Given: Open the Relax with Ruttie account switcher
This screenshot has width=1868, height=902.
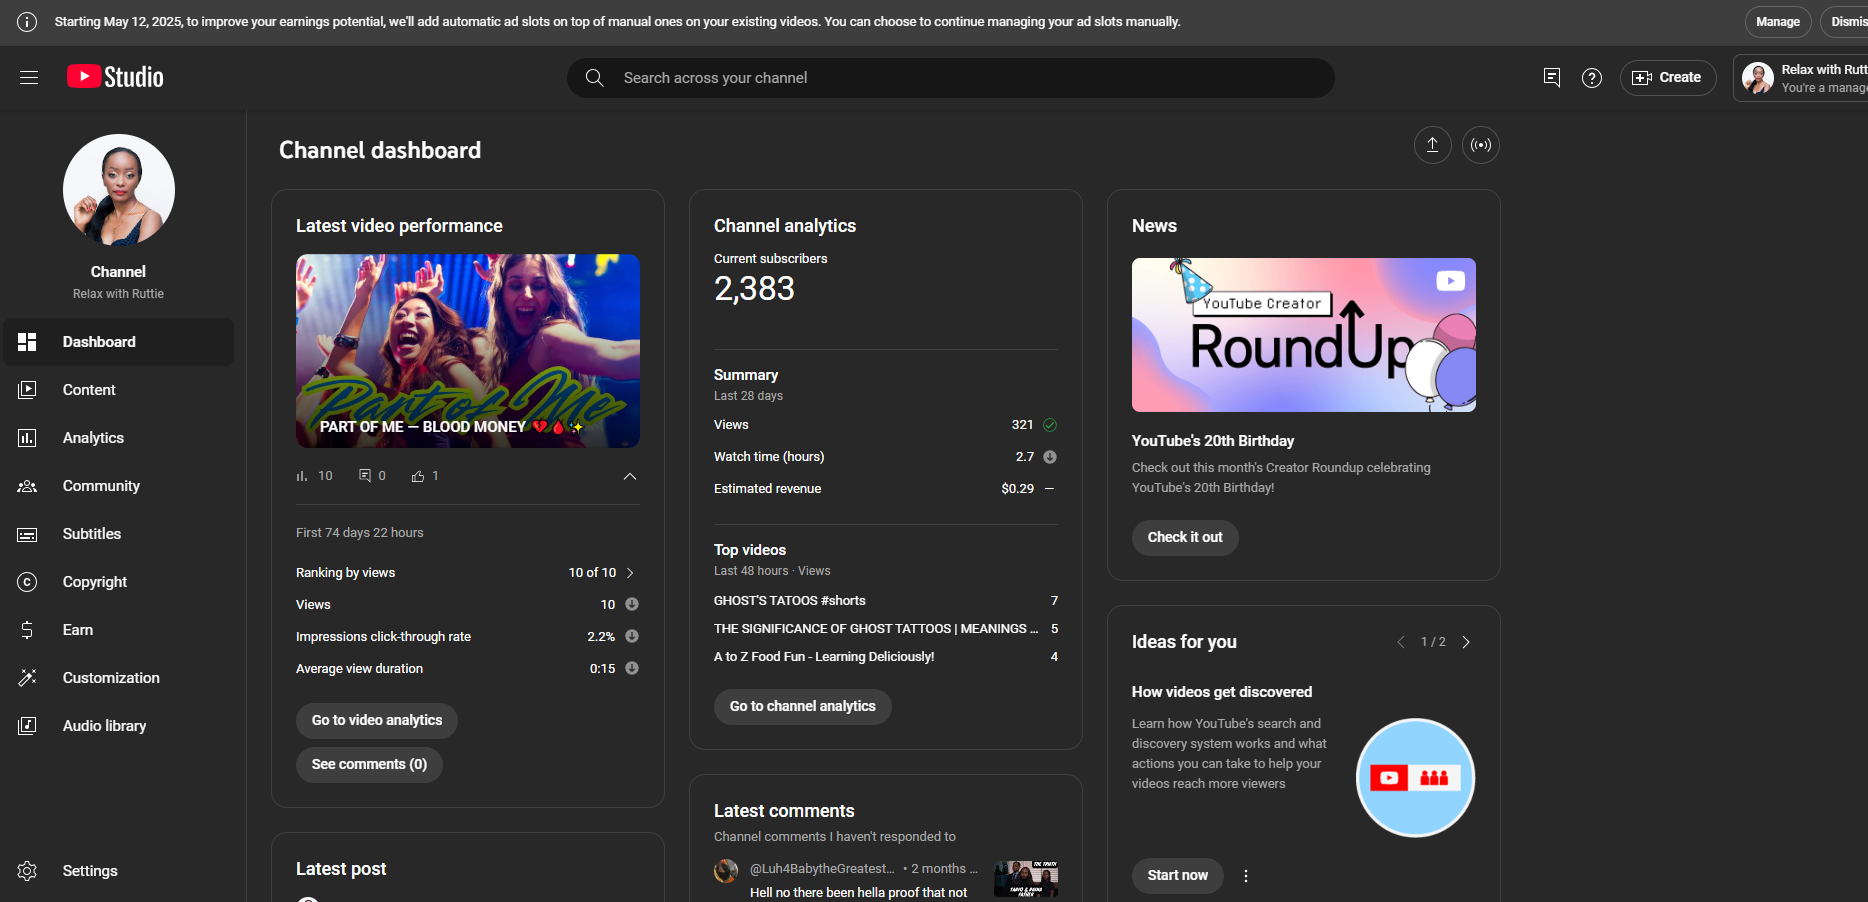Looking at the screenshot, I should tap(1801, 78).
